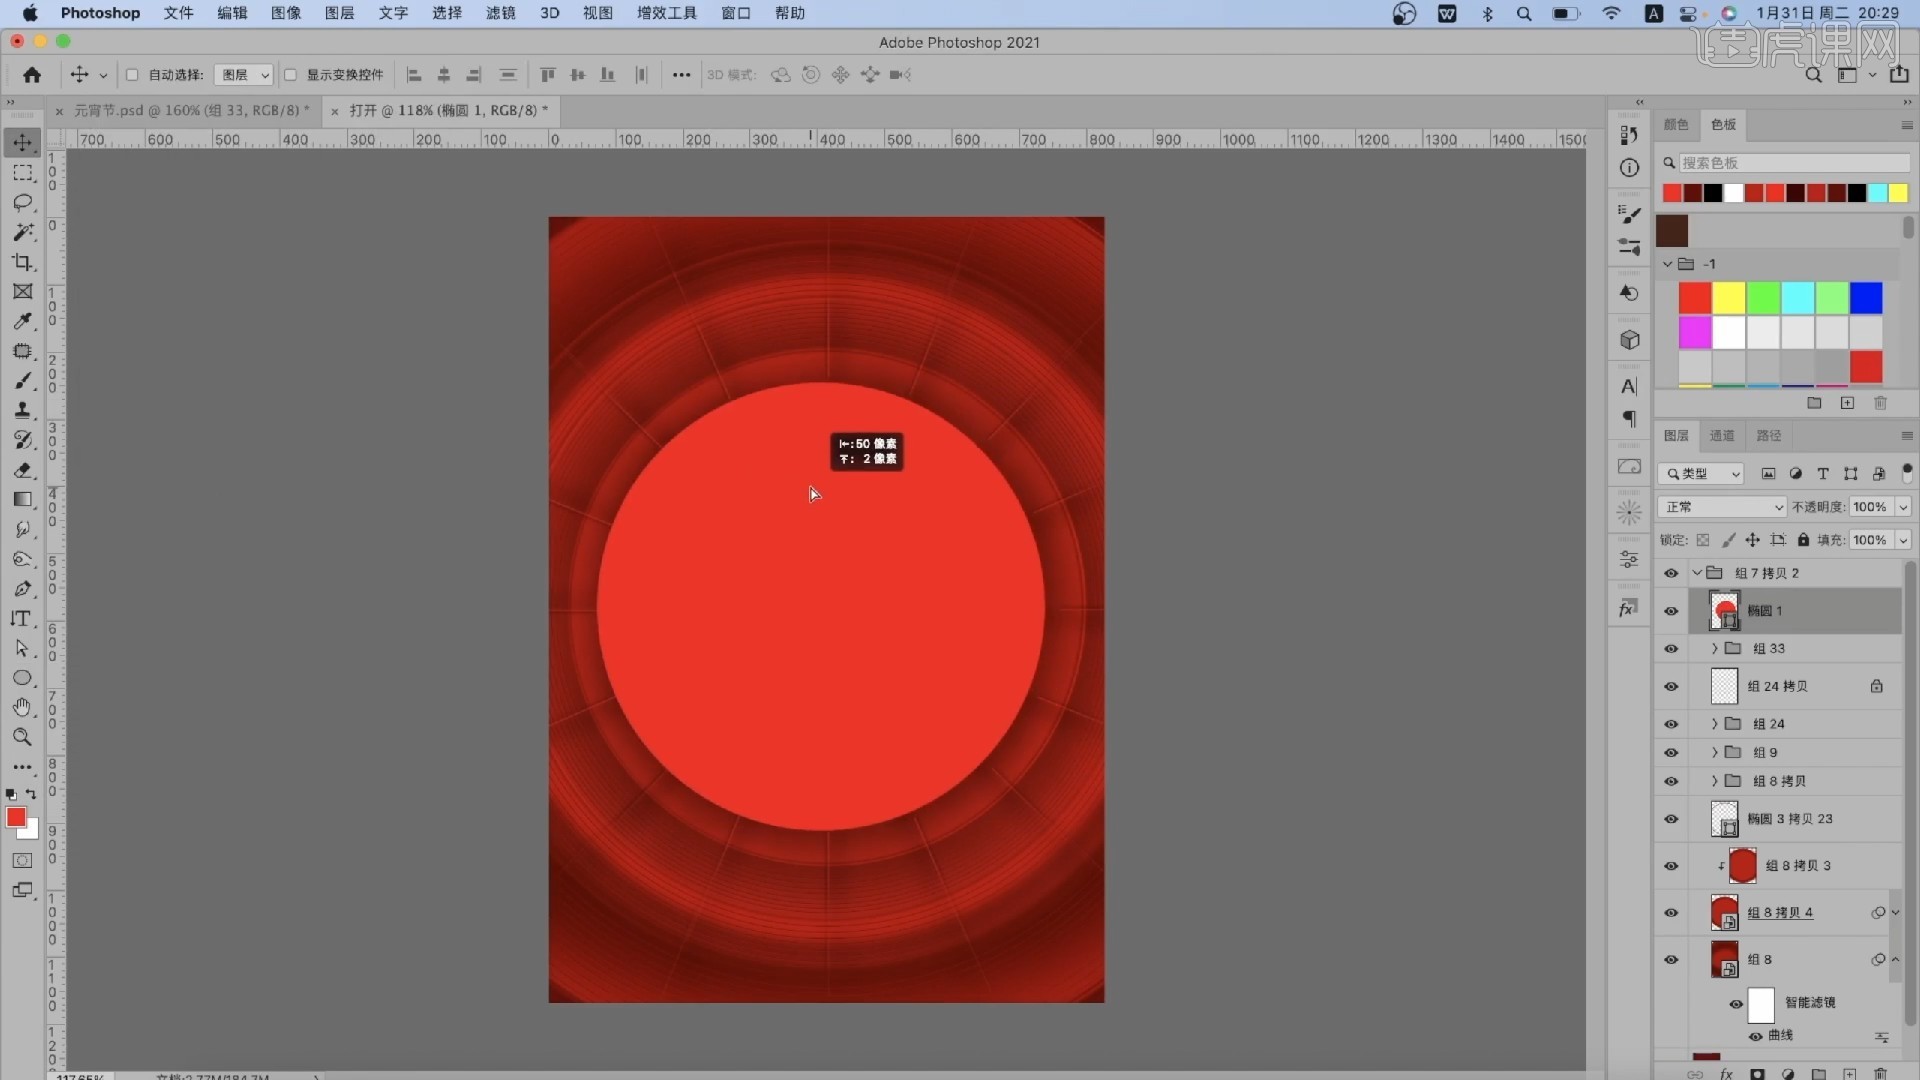Open the 图像 menu
This screenshot has height=1080, width=1920.
click(286, 13)
